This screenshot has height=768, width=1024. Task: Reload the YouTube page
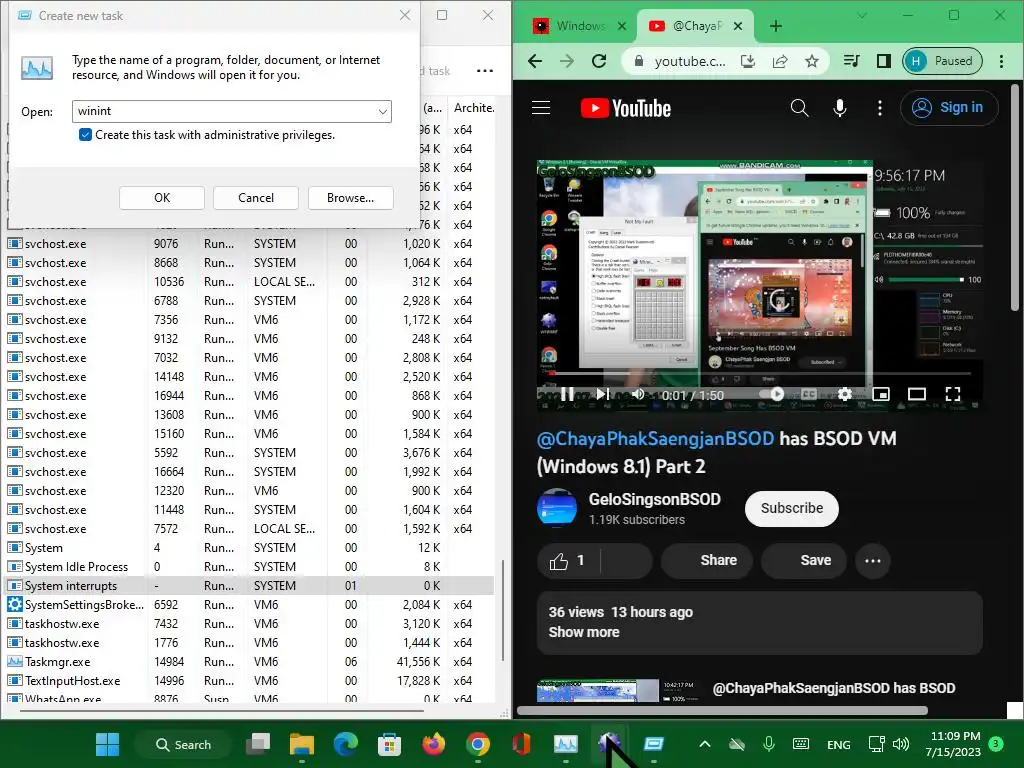click(x=599, y=61)
